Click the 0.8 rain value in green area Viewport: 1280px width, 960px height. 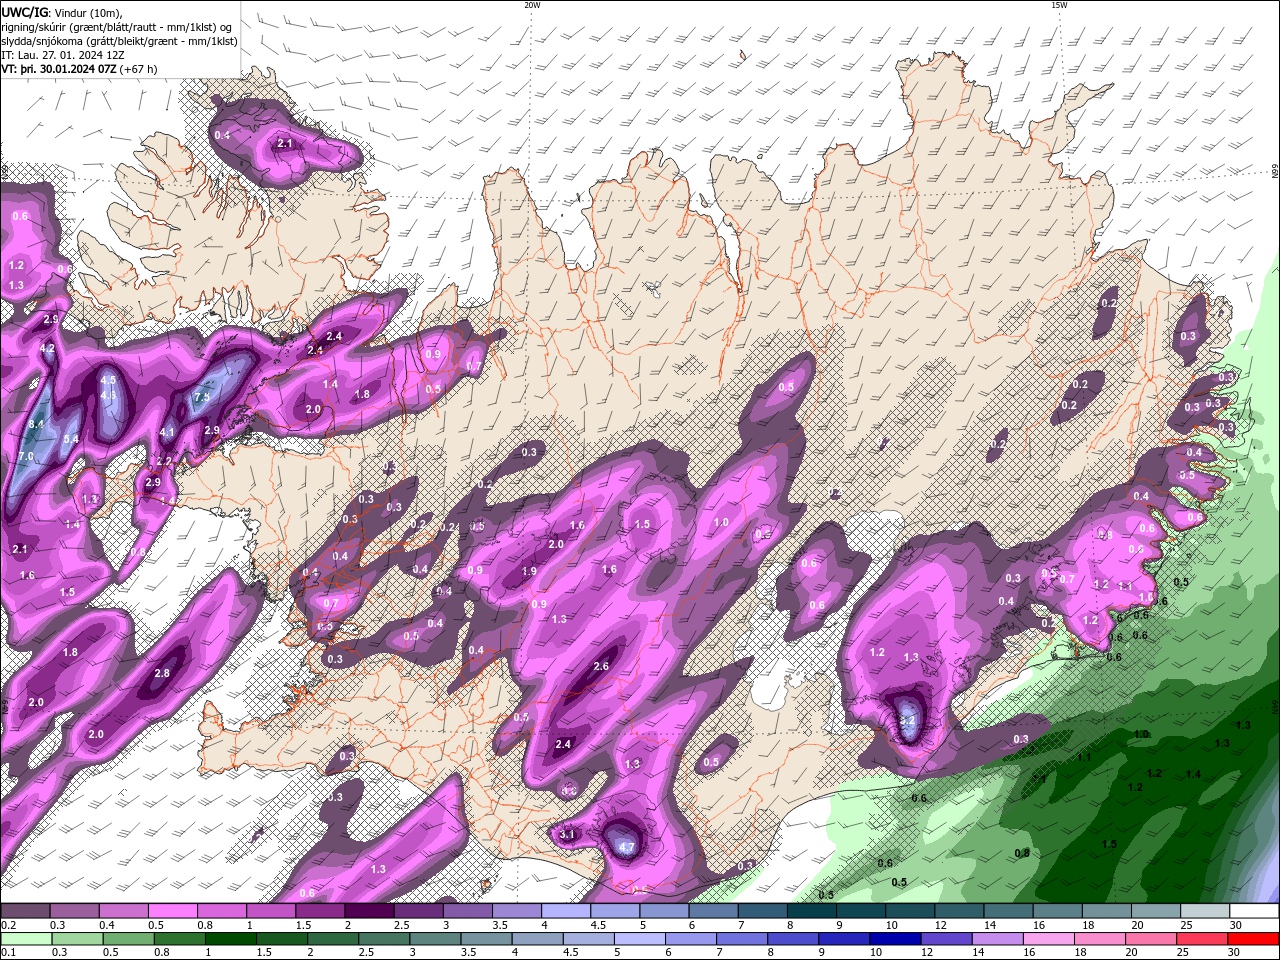point(1022,853)
